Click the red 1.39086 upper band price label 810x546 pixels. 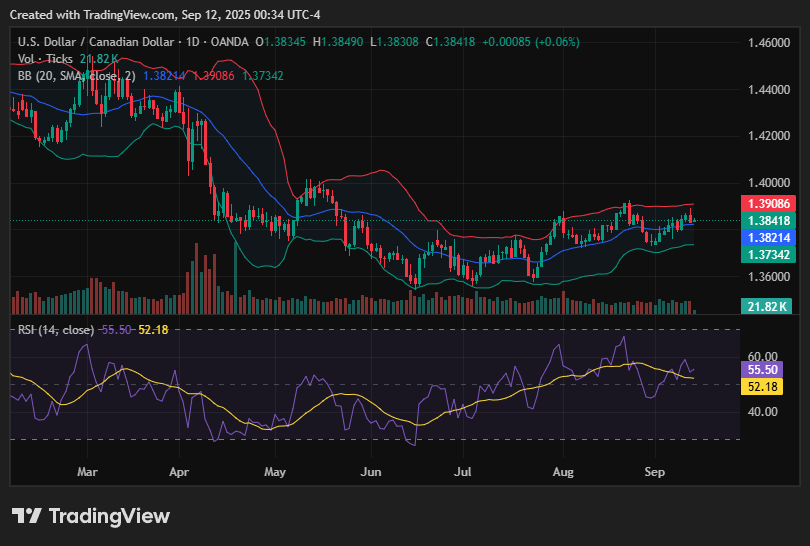coord(768,204)
